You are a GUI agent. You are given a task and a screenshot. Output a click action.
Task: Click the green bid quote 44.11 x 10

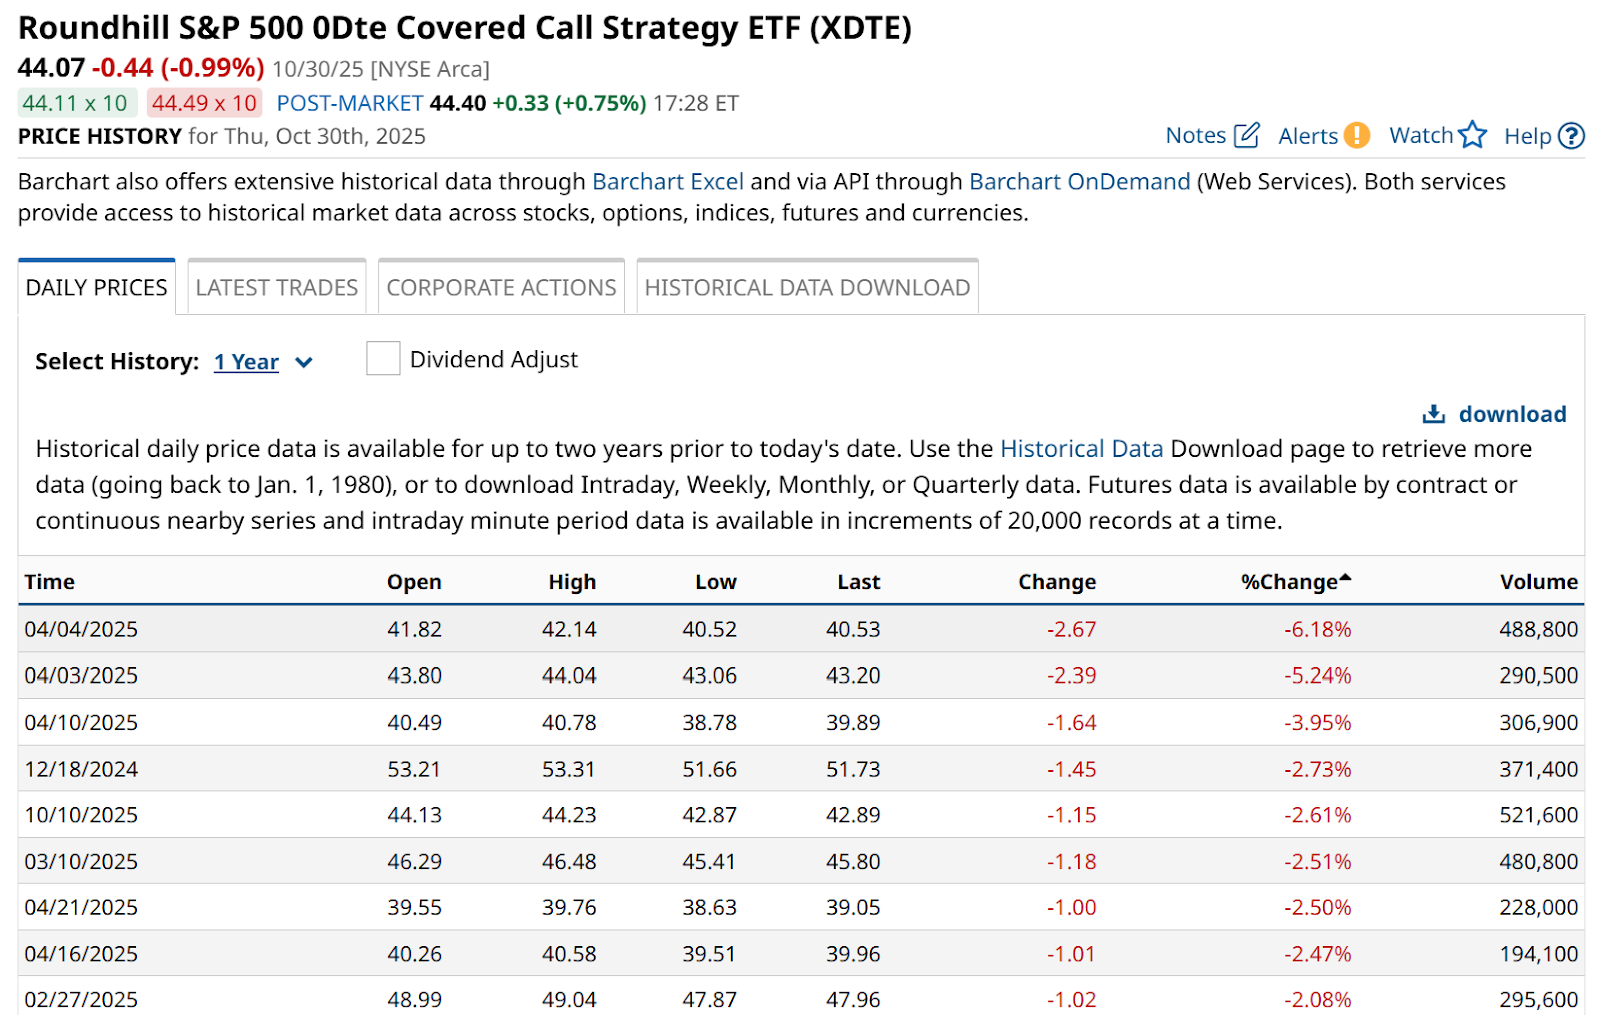pos(76,103)
